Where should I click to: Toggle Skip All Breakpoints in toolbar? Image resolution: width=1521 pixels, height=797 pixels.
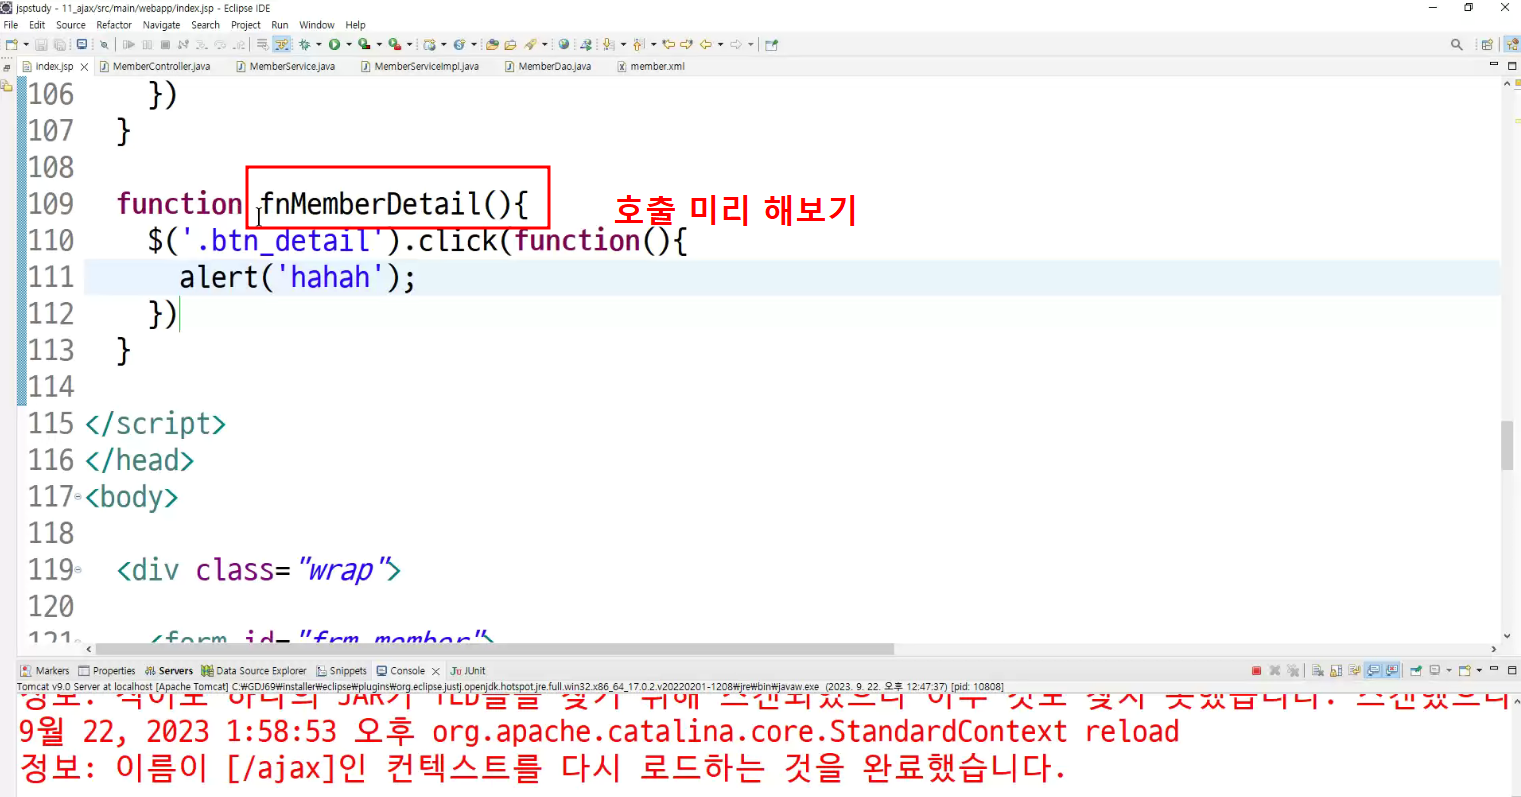click(103, 44)
